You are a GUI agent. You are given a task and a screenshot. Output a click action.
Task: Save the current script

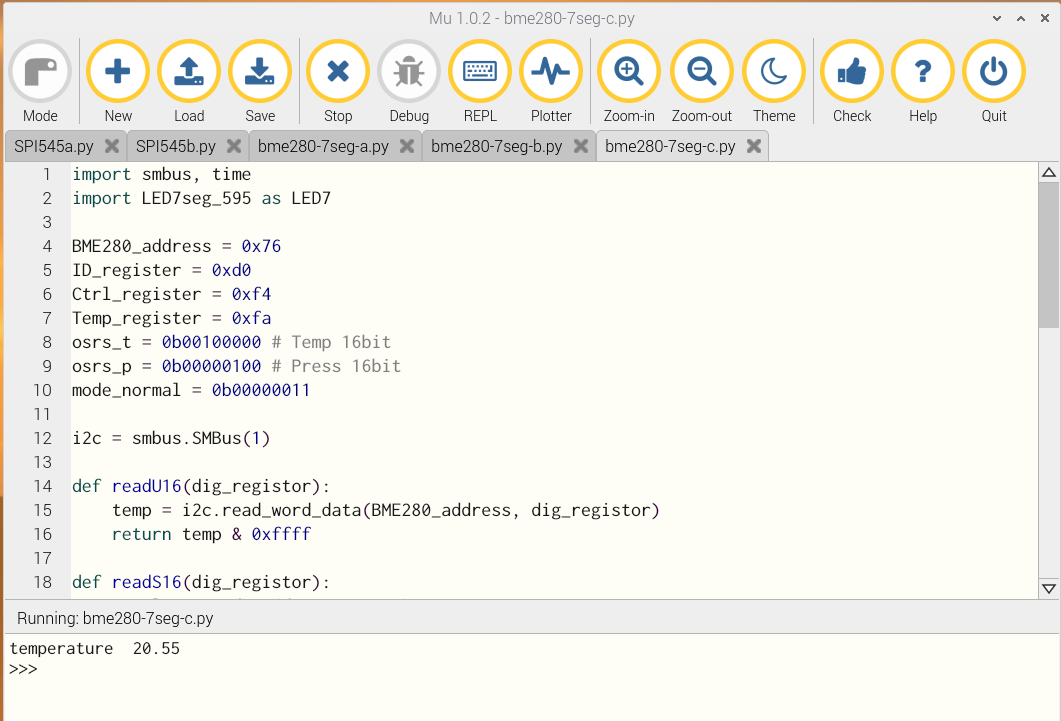pos(260,72)
